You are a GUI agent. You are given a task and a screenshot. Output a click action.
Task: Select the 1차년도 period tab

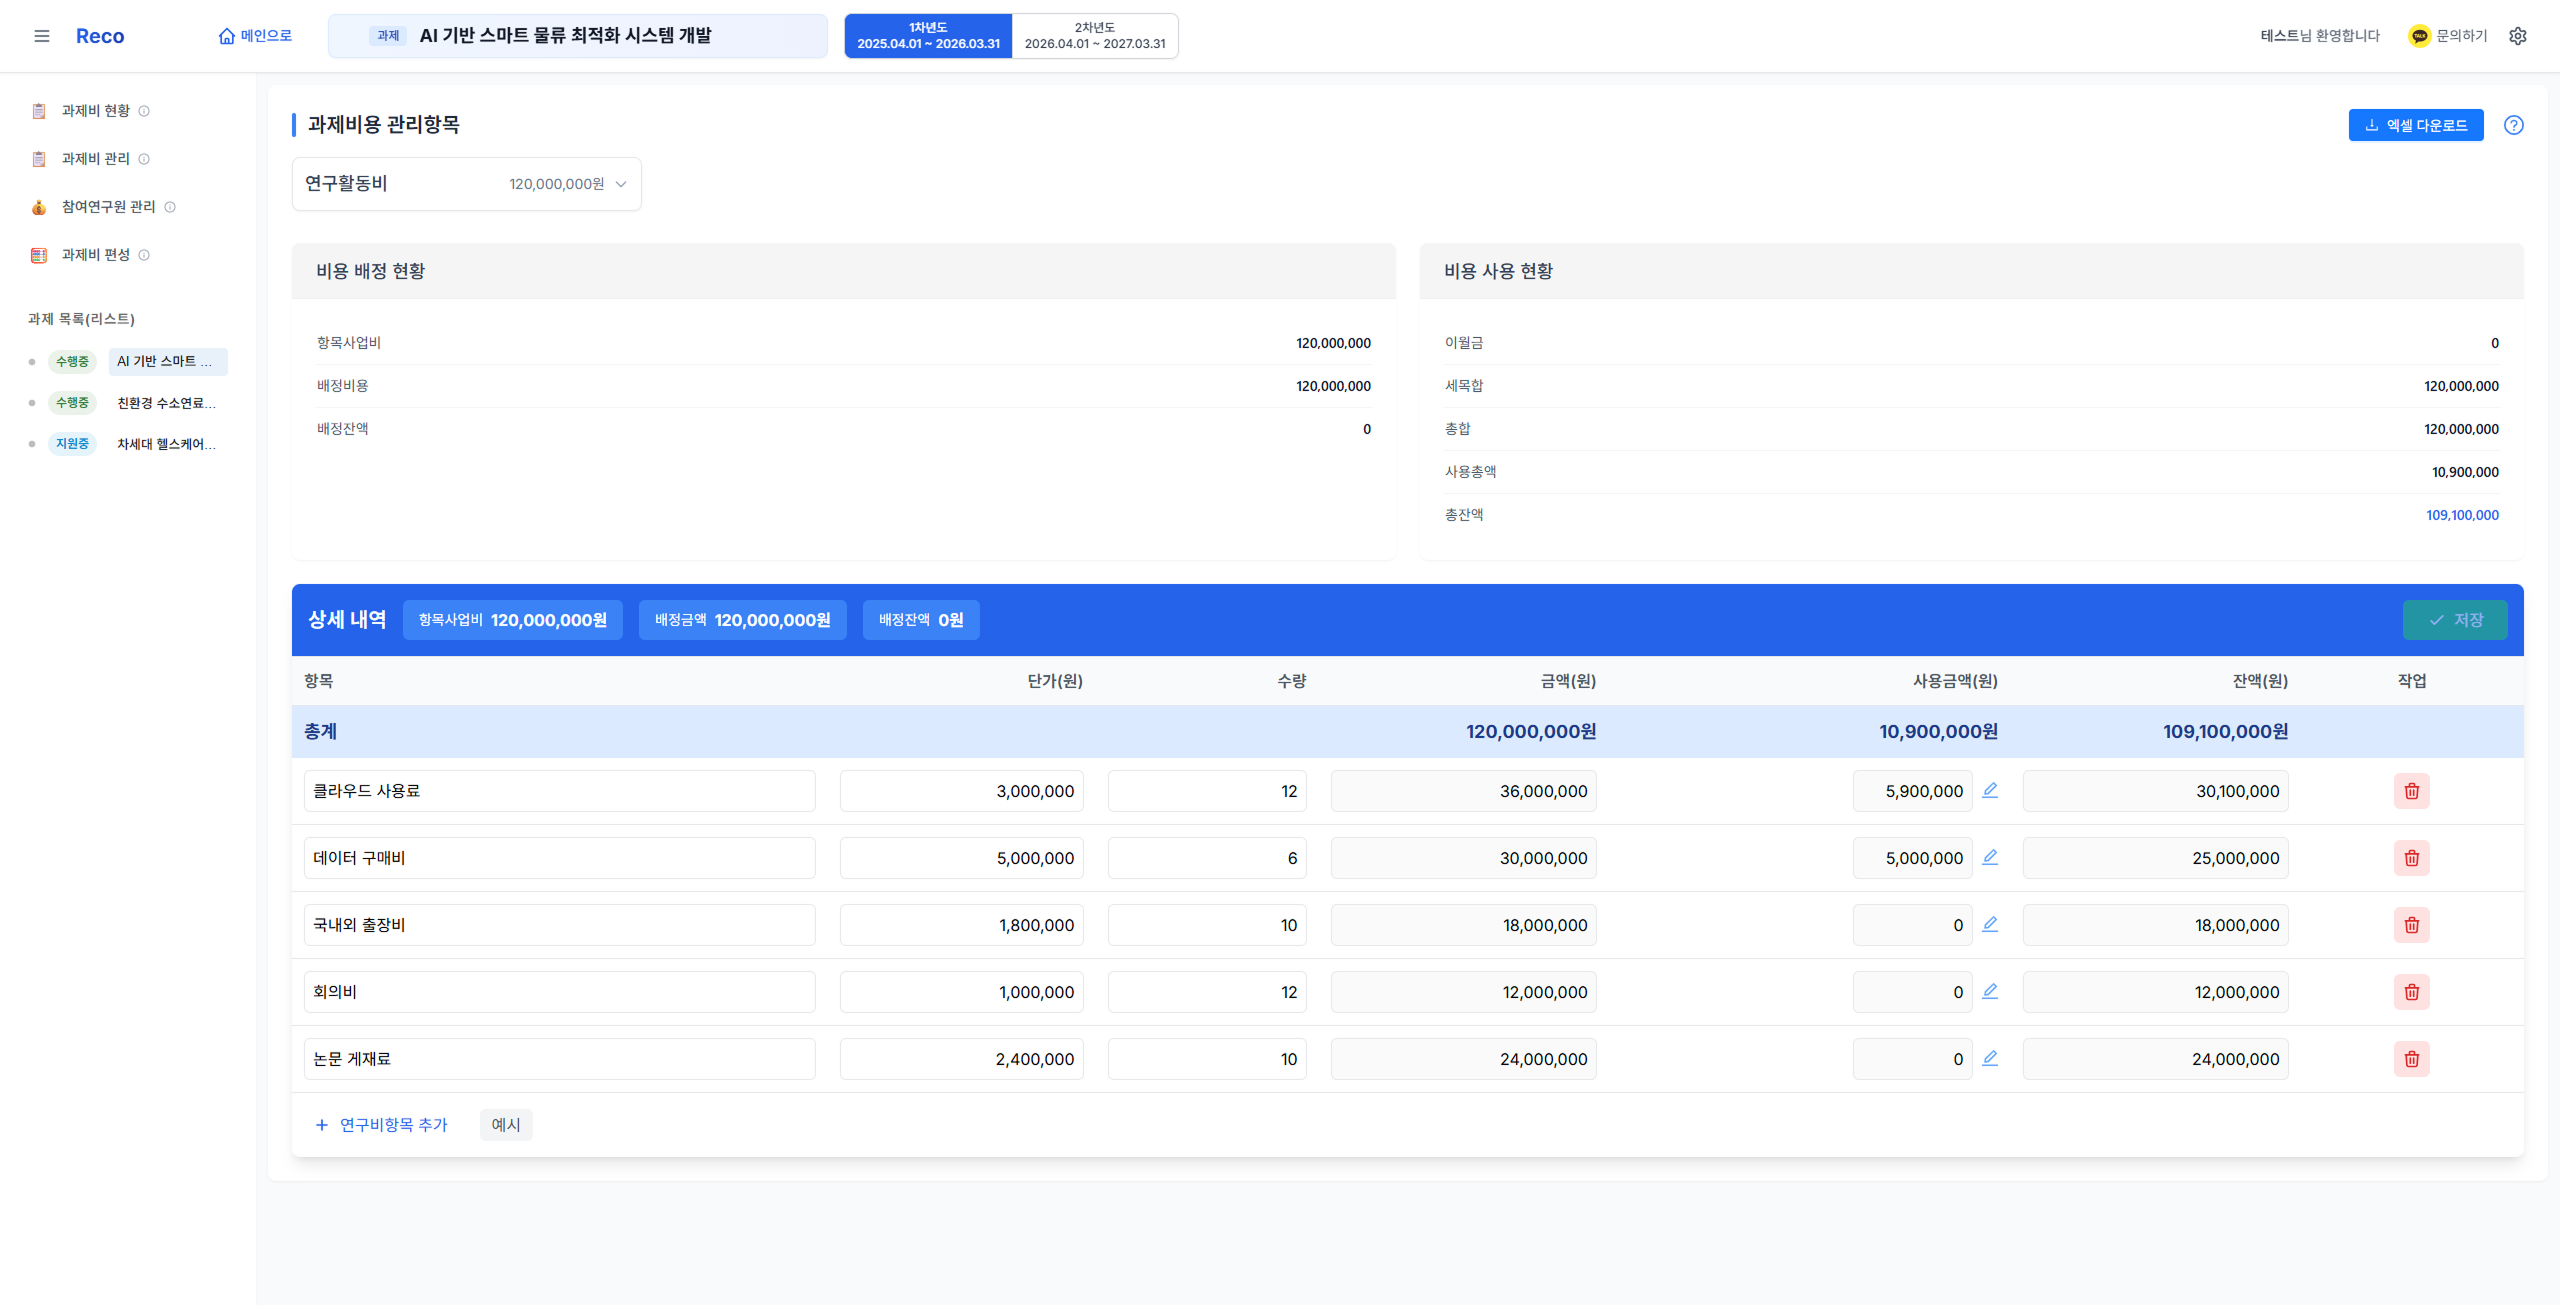click(x=928, y=36)
